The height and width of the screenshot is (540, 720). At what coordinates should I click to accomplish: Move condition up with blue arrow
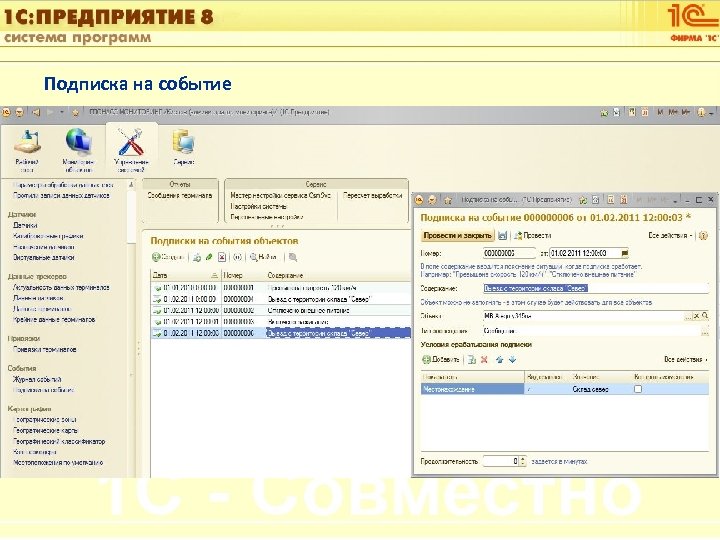(x=500, y=360)
